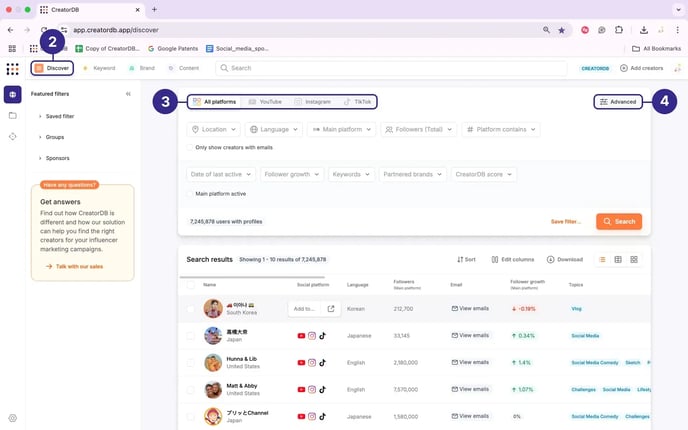Toggle the Main platform active checkbox
This screenshot has width=688, height=430.
click(x=190, y=194)
